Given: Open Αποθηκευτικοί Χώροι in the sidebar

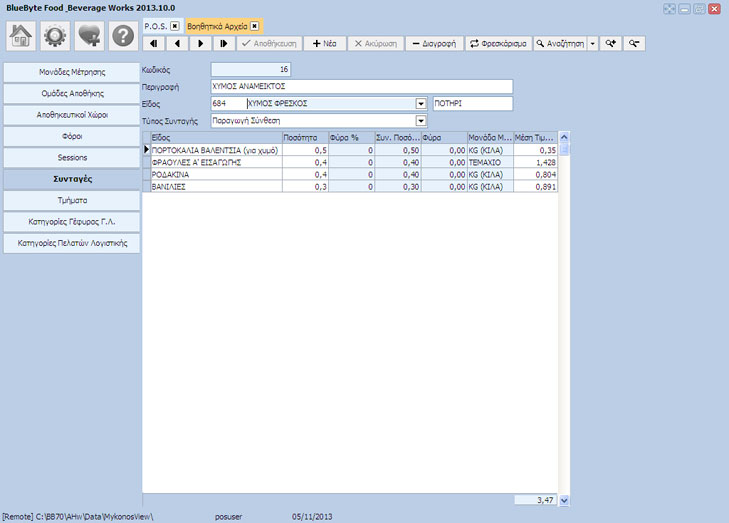Looking at the screenshot, I should click(x=72, y=115).
